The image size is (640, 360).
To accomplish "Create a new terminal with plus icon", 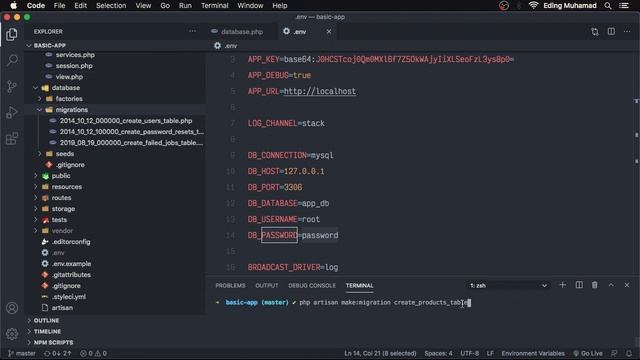I will click(x=562, y=285).
